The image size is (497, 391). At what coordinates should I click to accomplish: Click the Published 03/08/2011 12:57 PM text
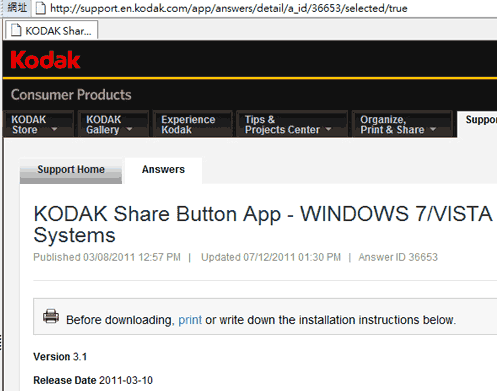107,257
